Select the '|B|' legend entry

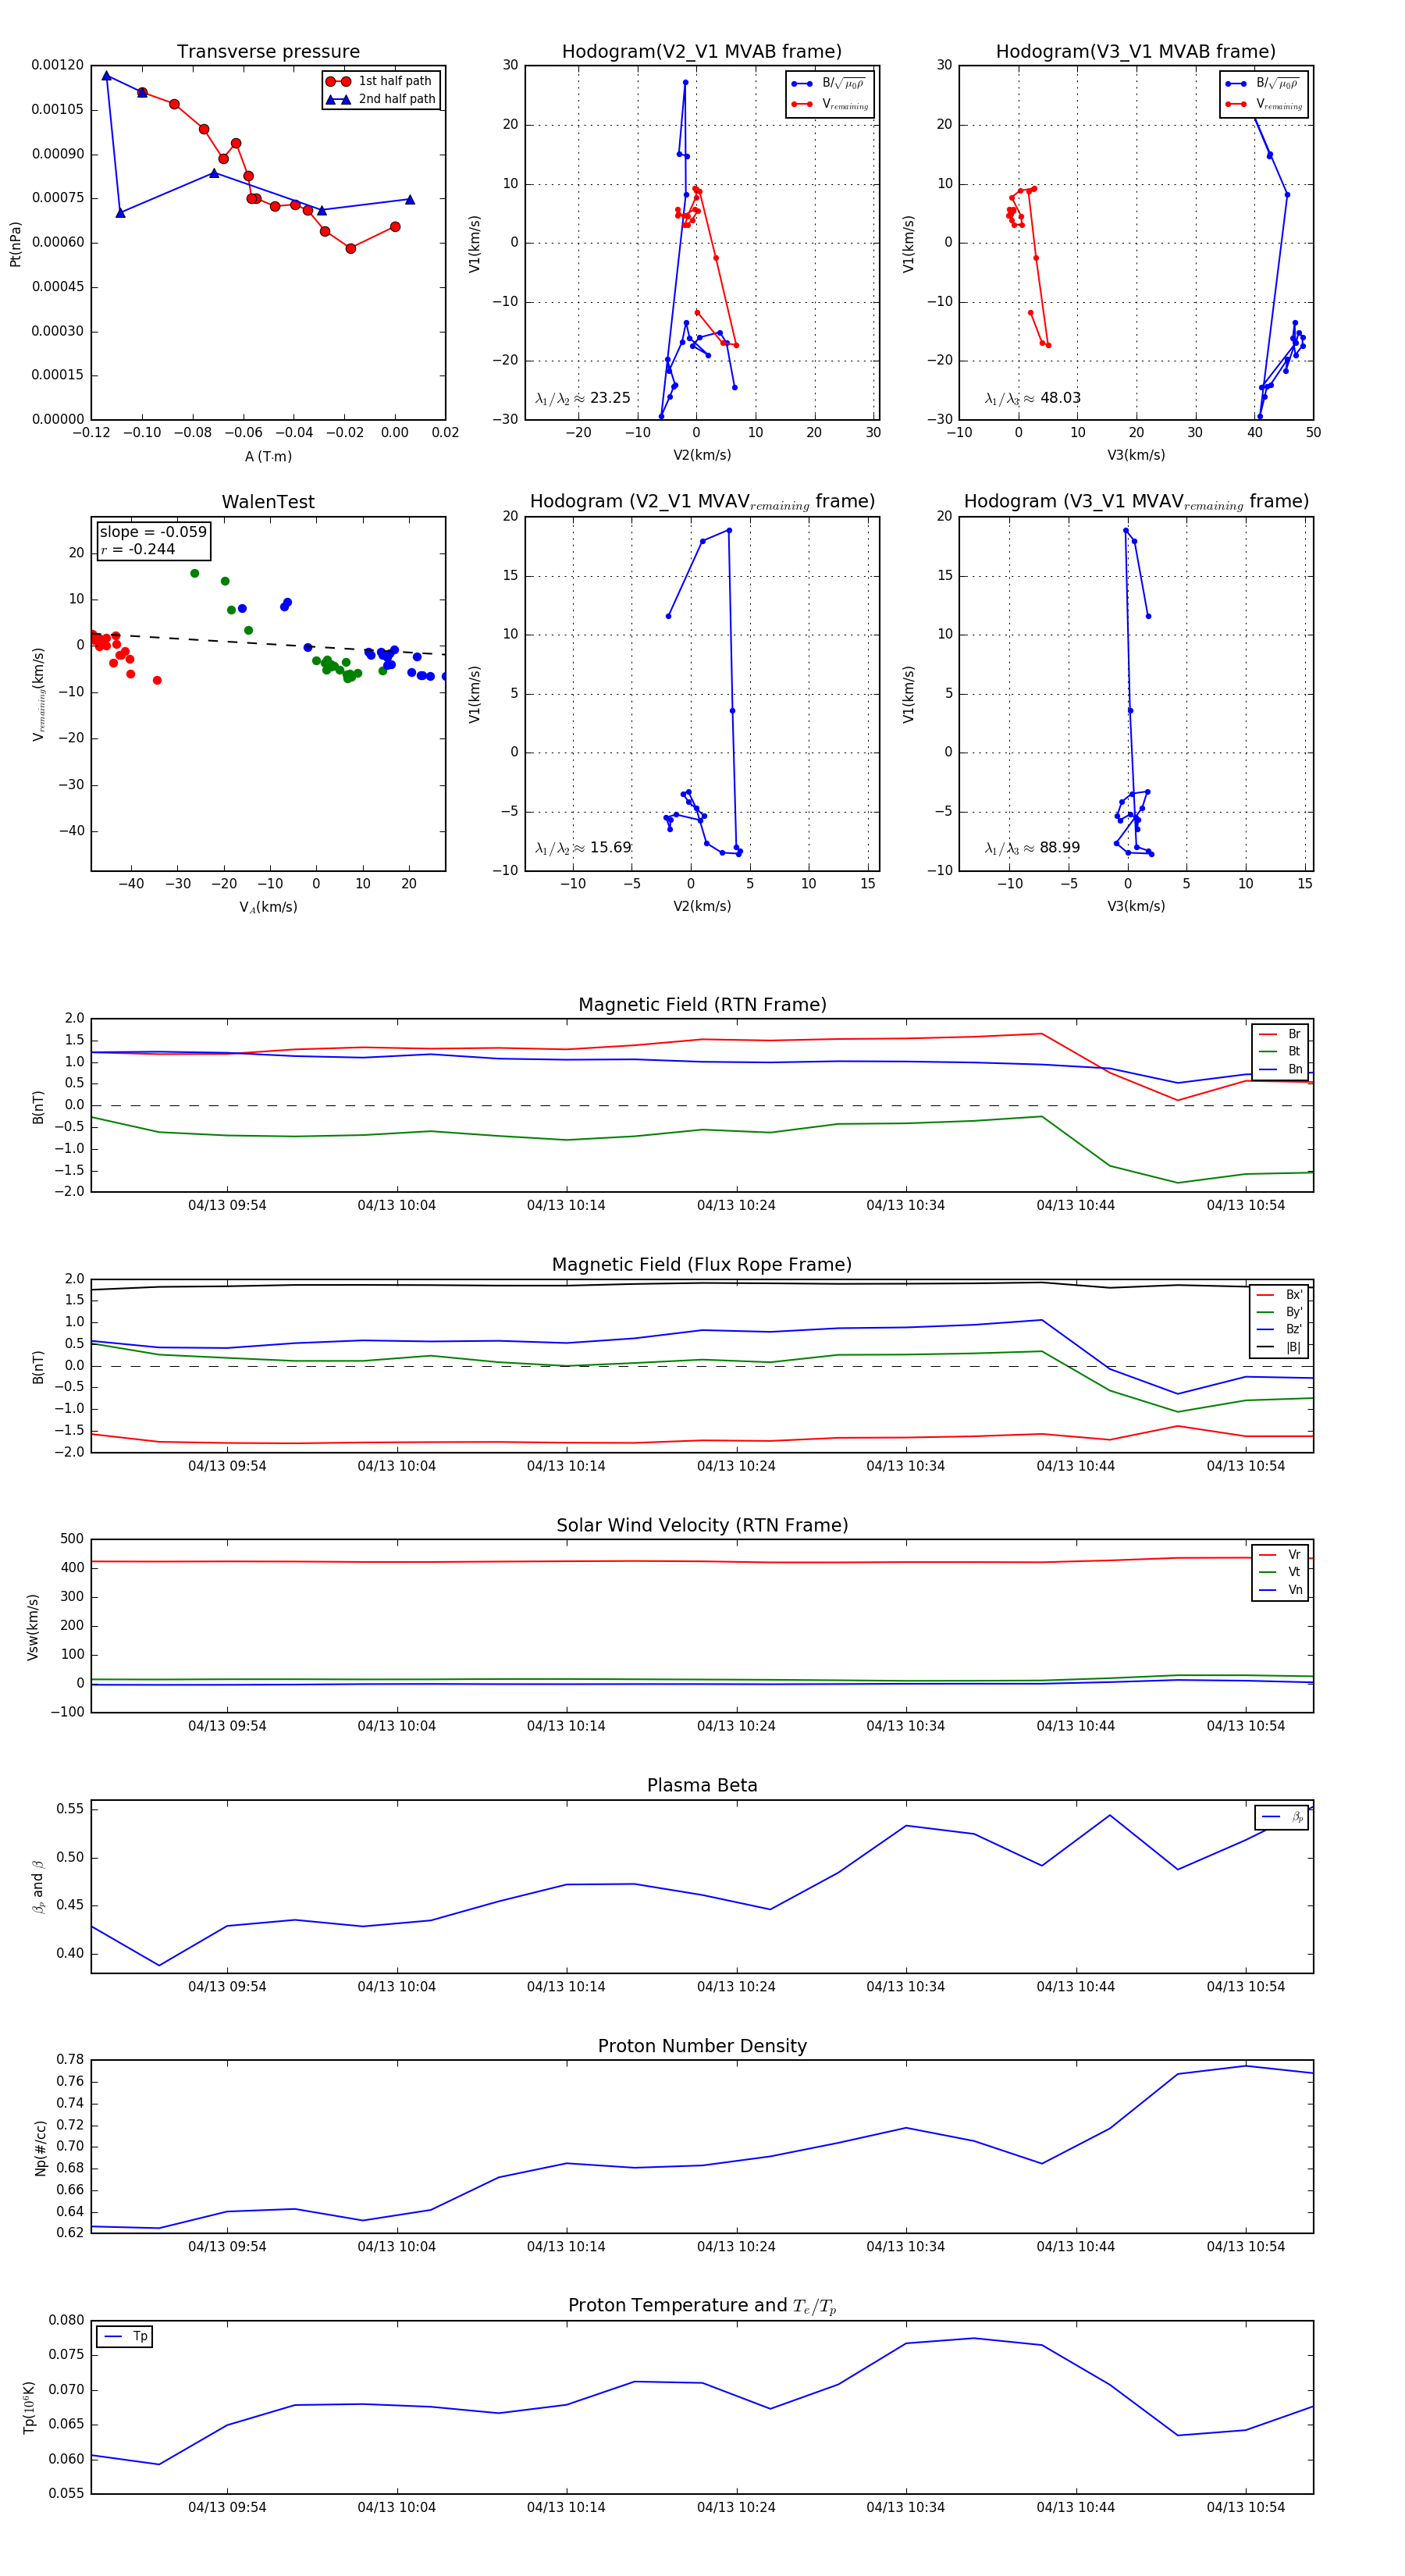(x=1280, y=1348)
